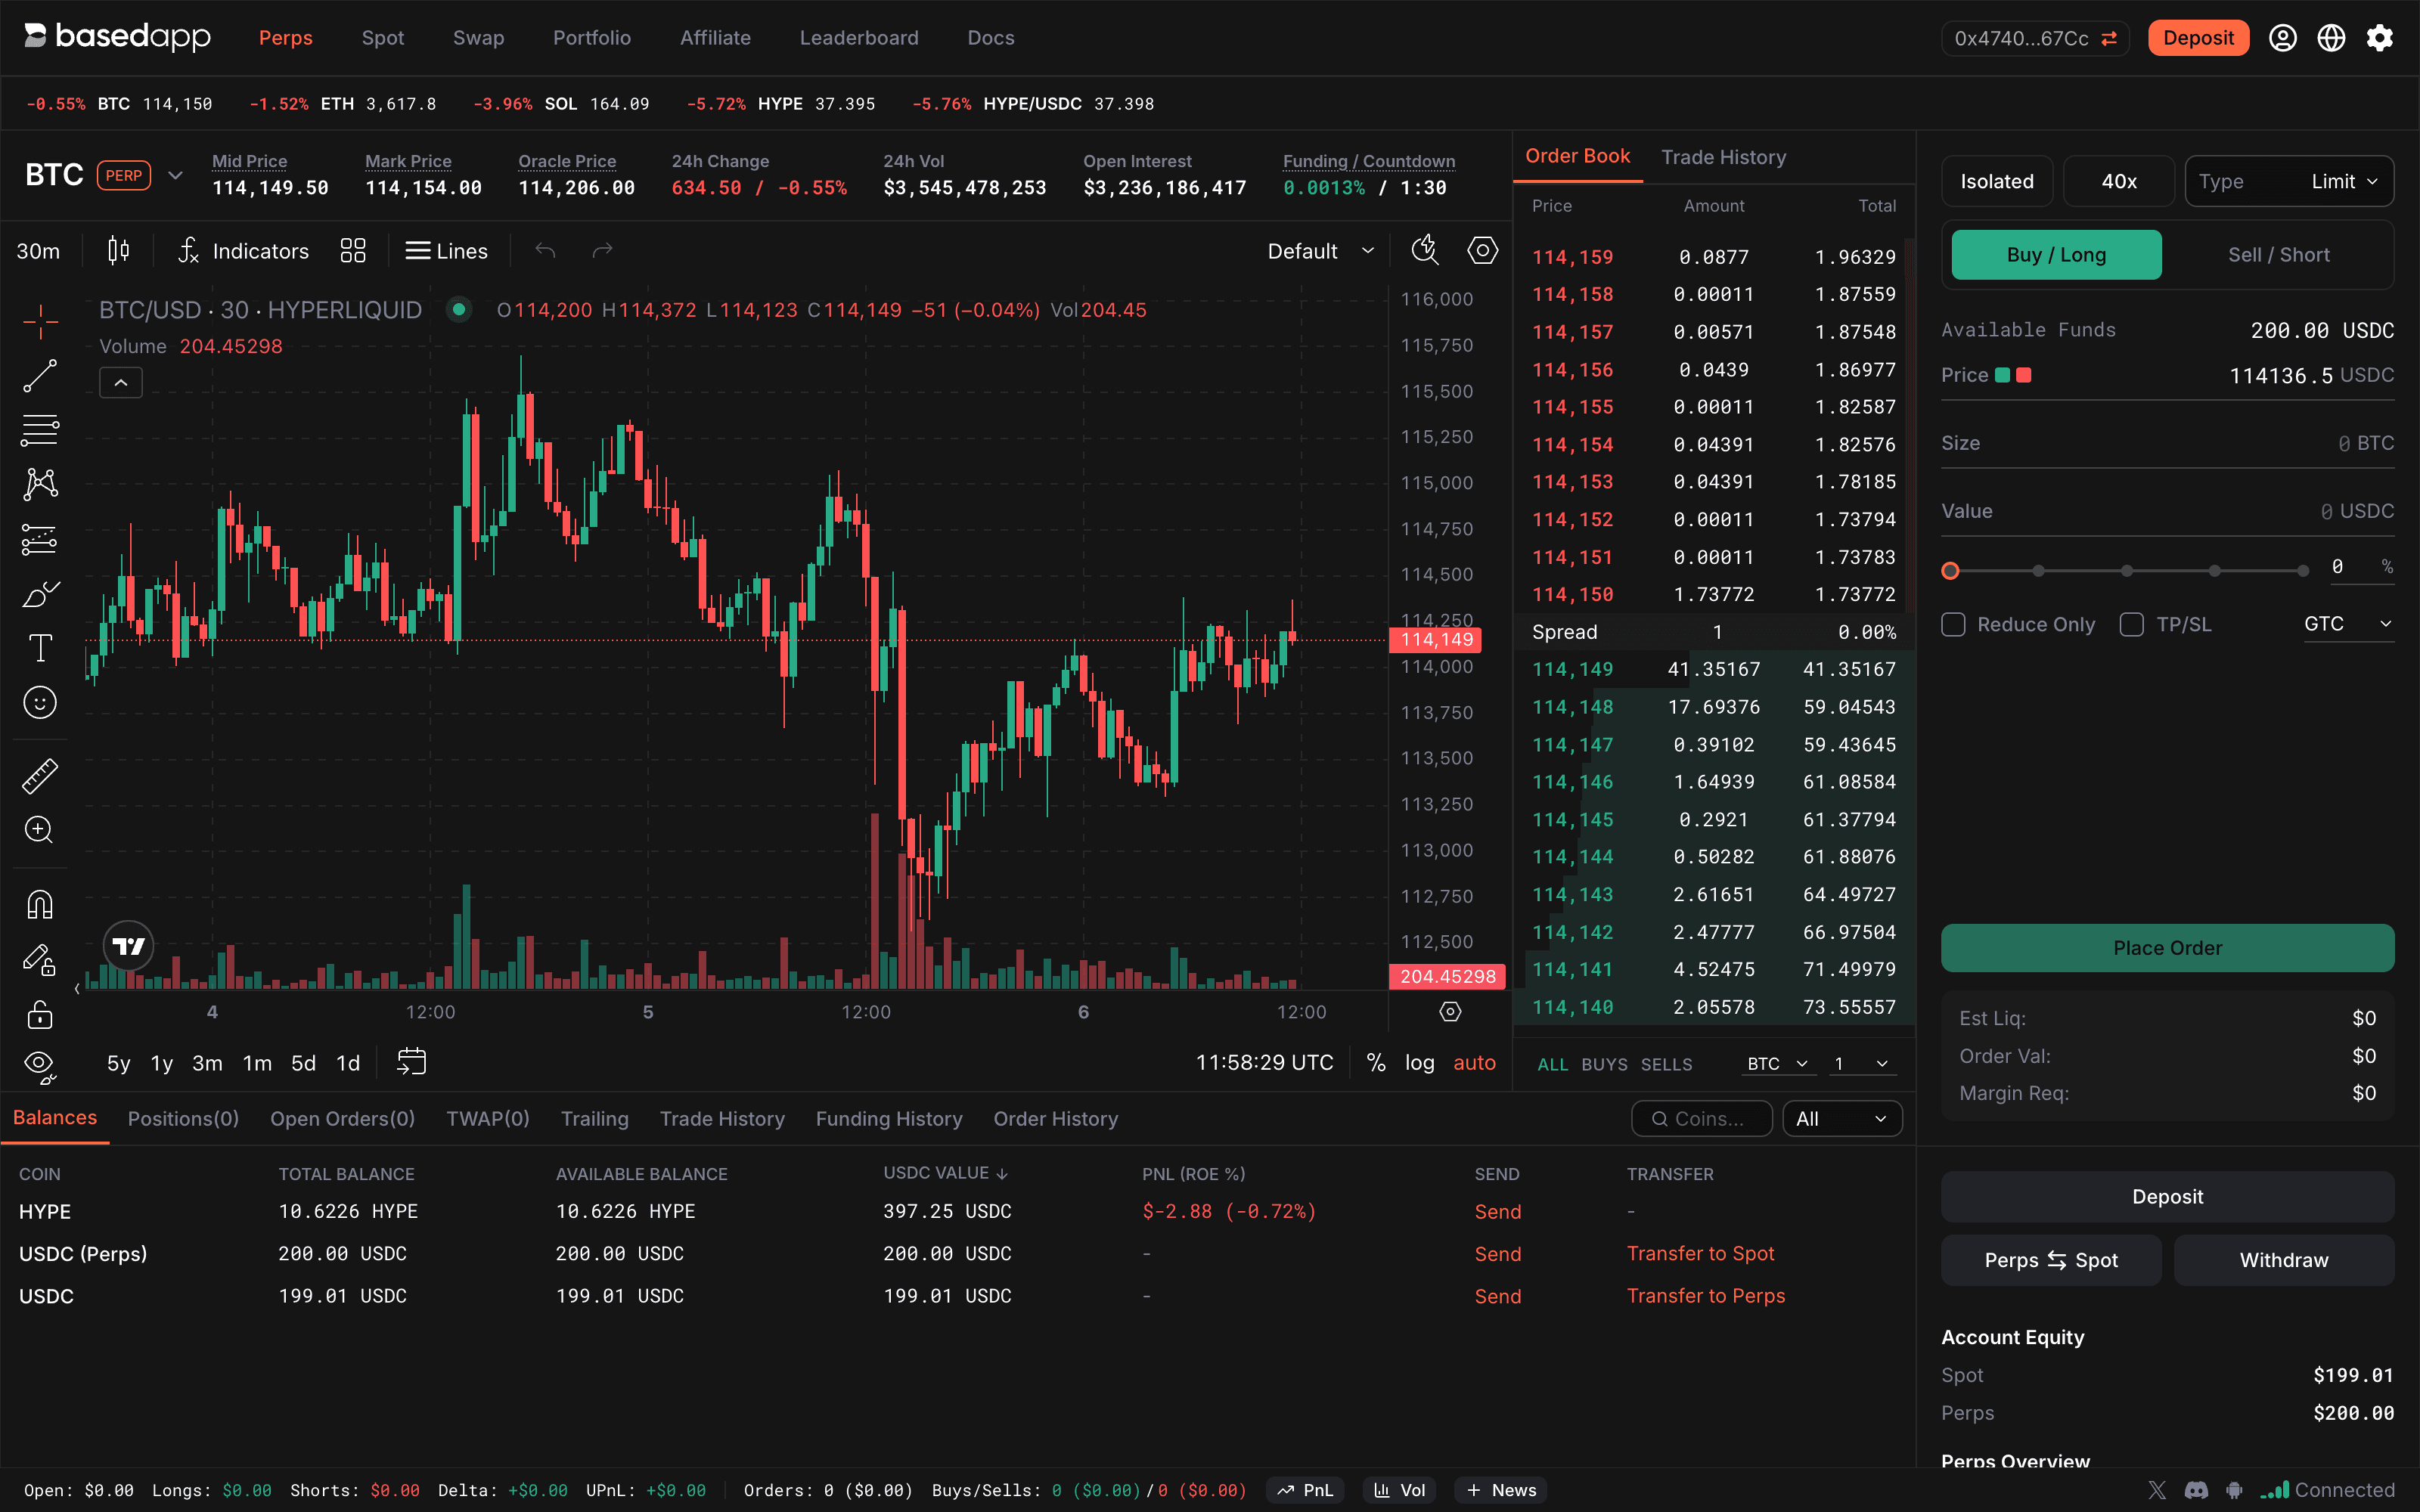Viewport: 2420px width, 1512px height.
Task: Open the language globe icon
Action: pos(2331,38)
